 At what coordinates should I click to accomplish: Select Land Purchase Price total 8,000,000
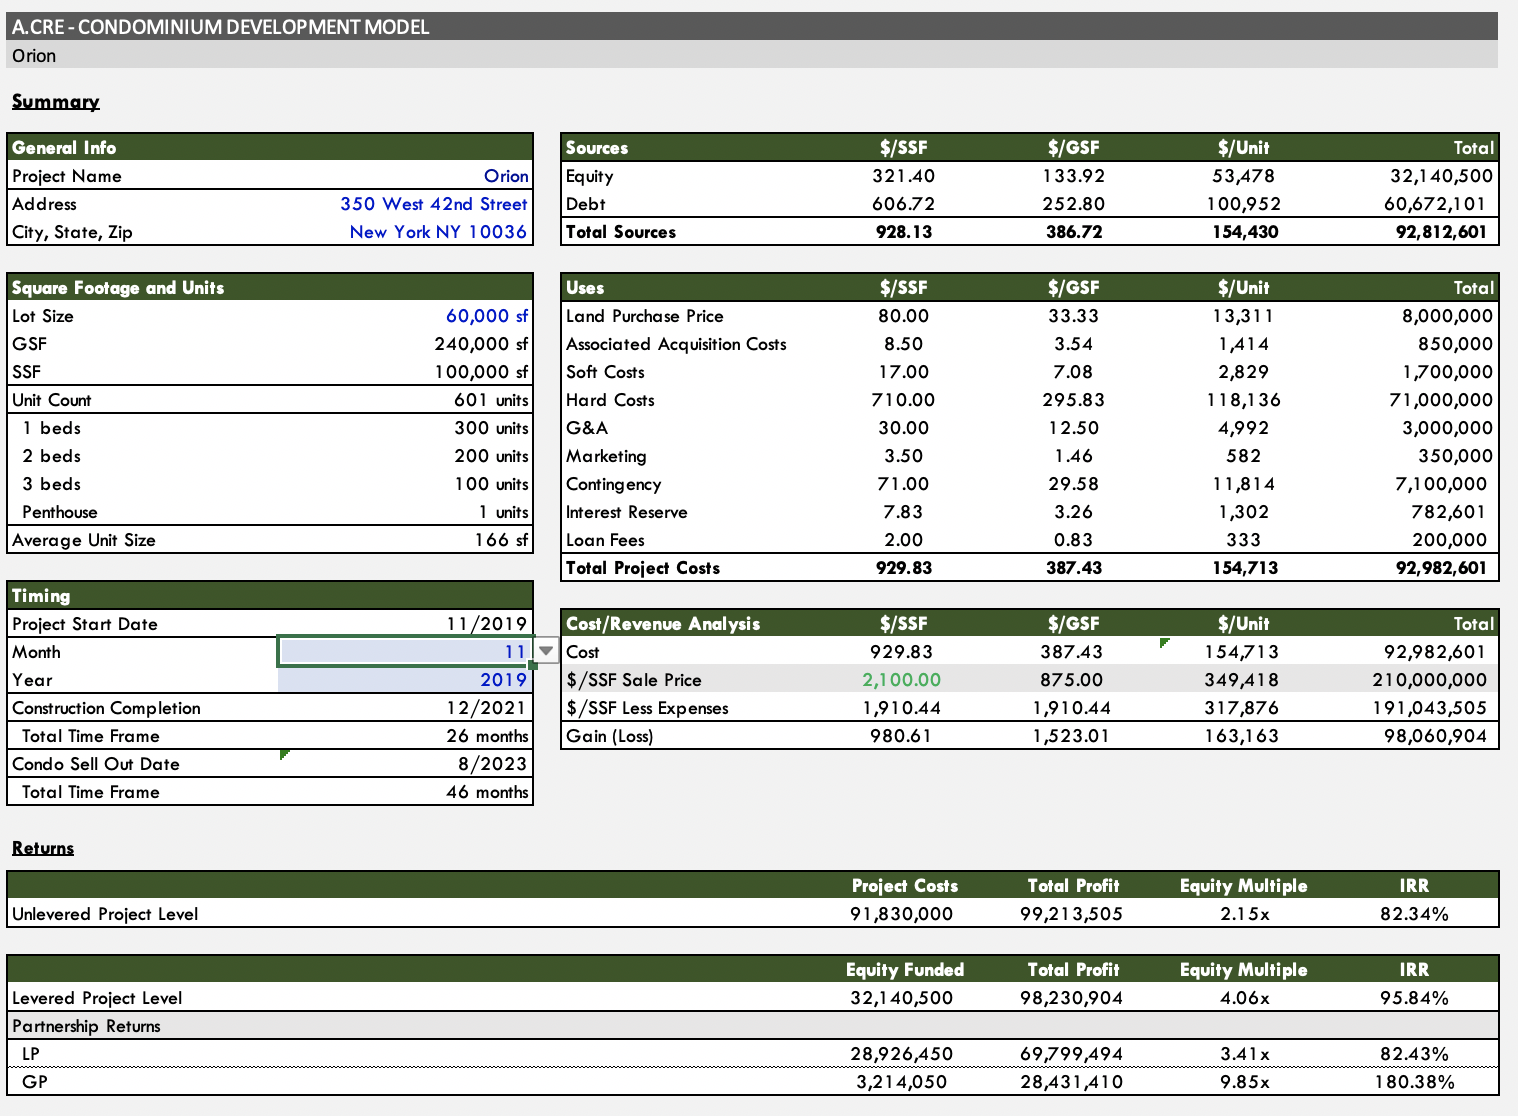(1447, 316)
